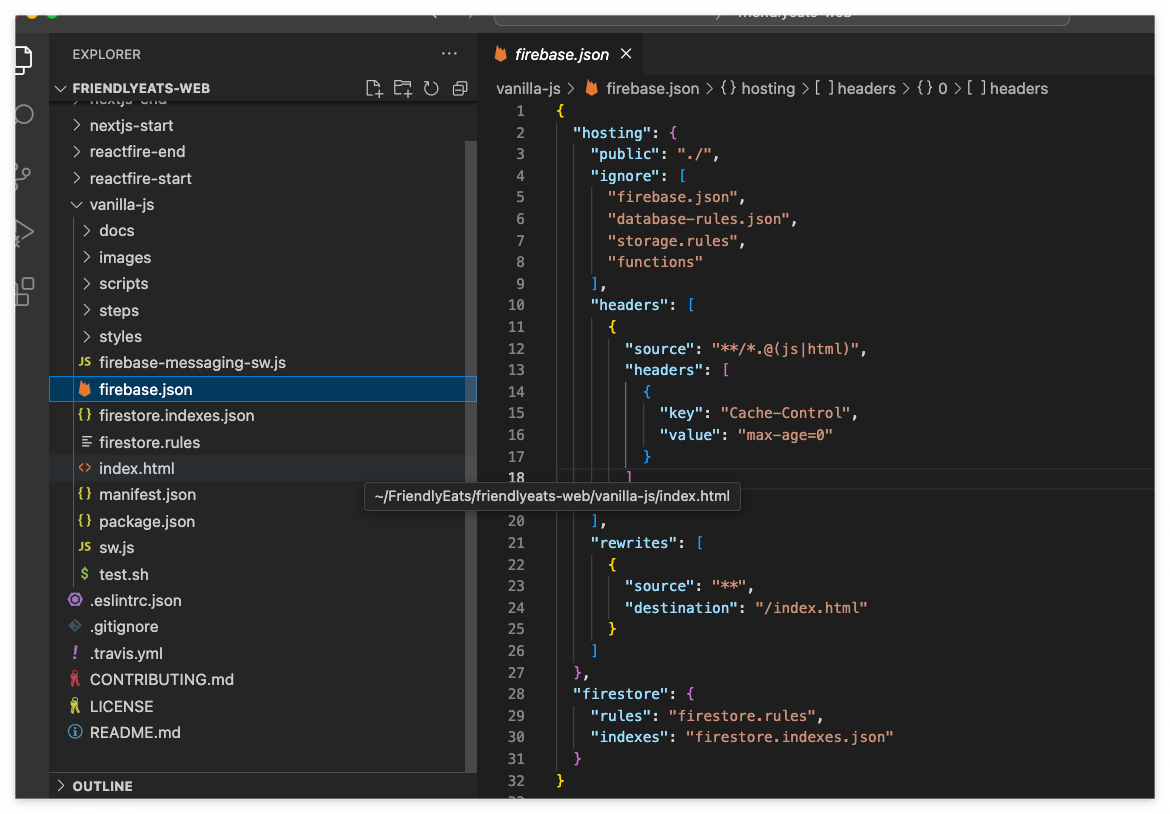Open .travis.yml file

pyautogui.click(x=263, y=654)
